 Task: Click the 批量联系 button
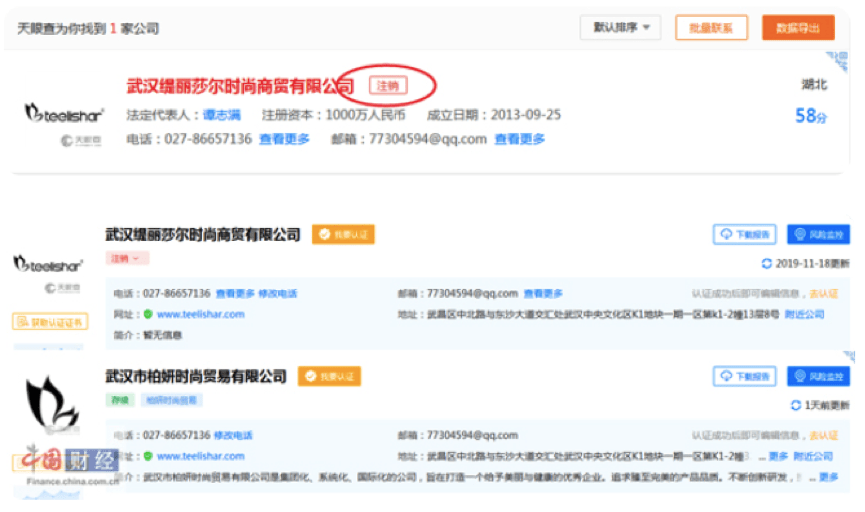711,28
